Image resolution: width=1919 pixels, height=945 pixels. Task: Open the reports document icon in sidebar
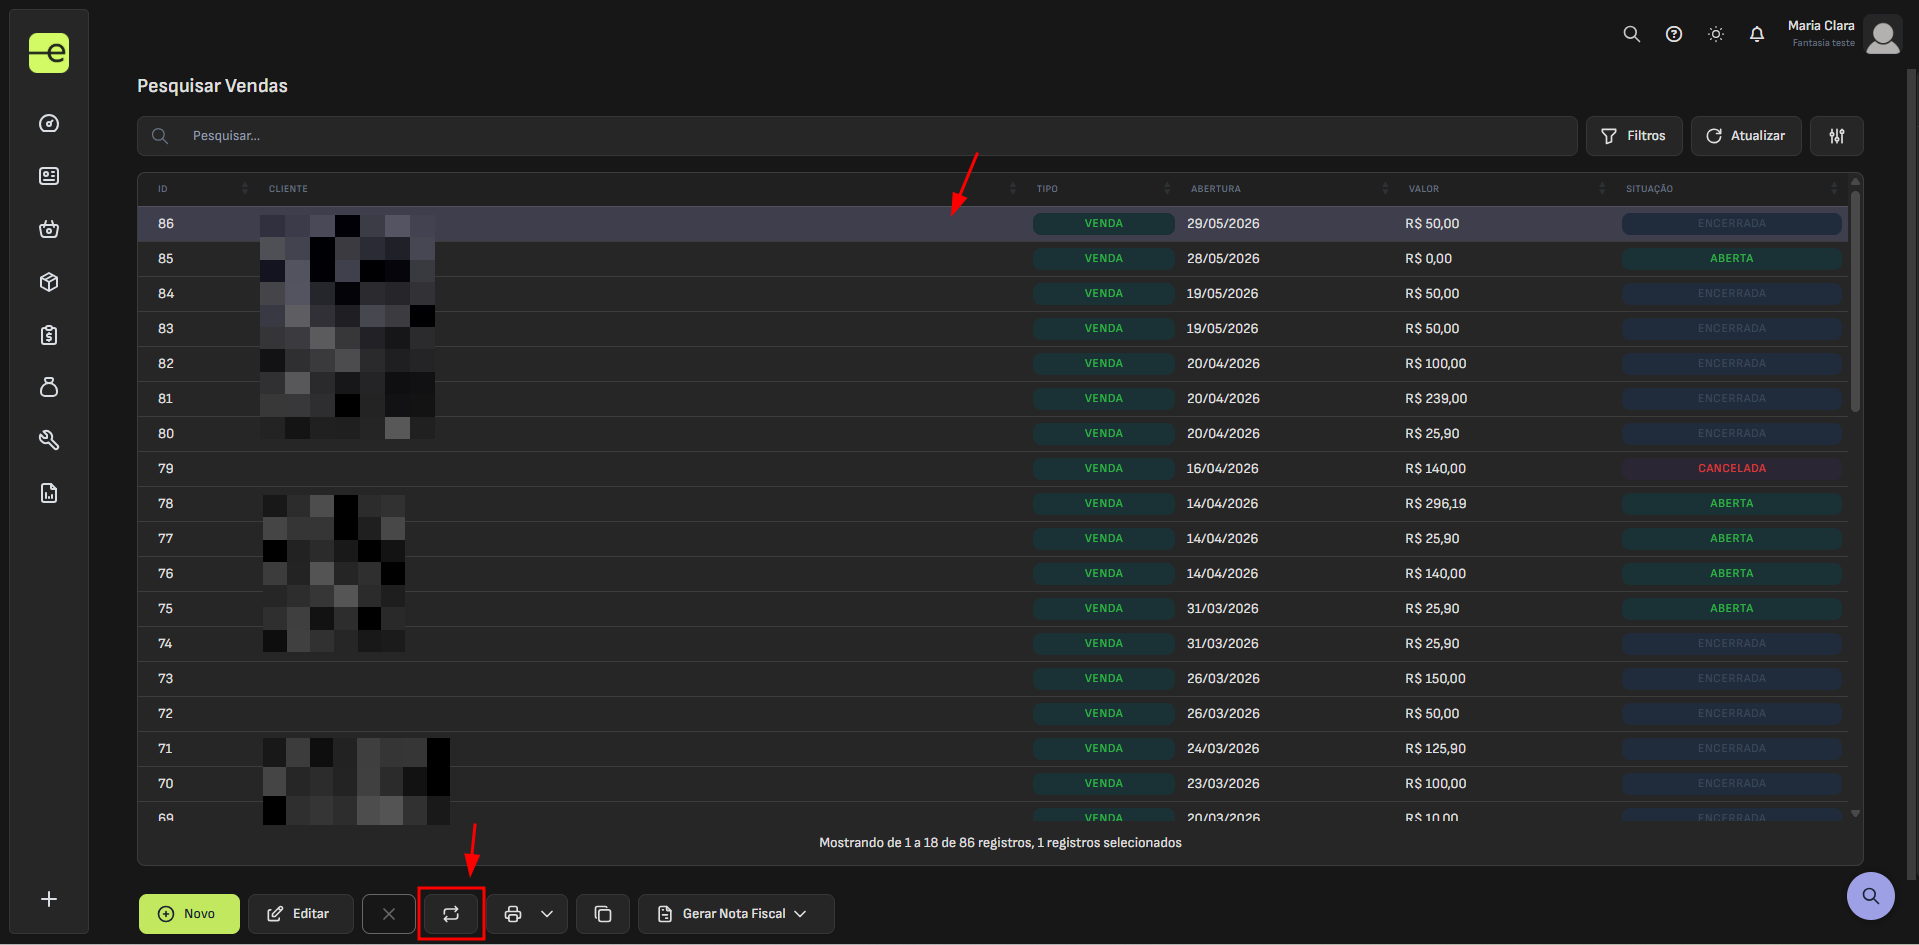[49, 493]
